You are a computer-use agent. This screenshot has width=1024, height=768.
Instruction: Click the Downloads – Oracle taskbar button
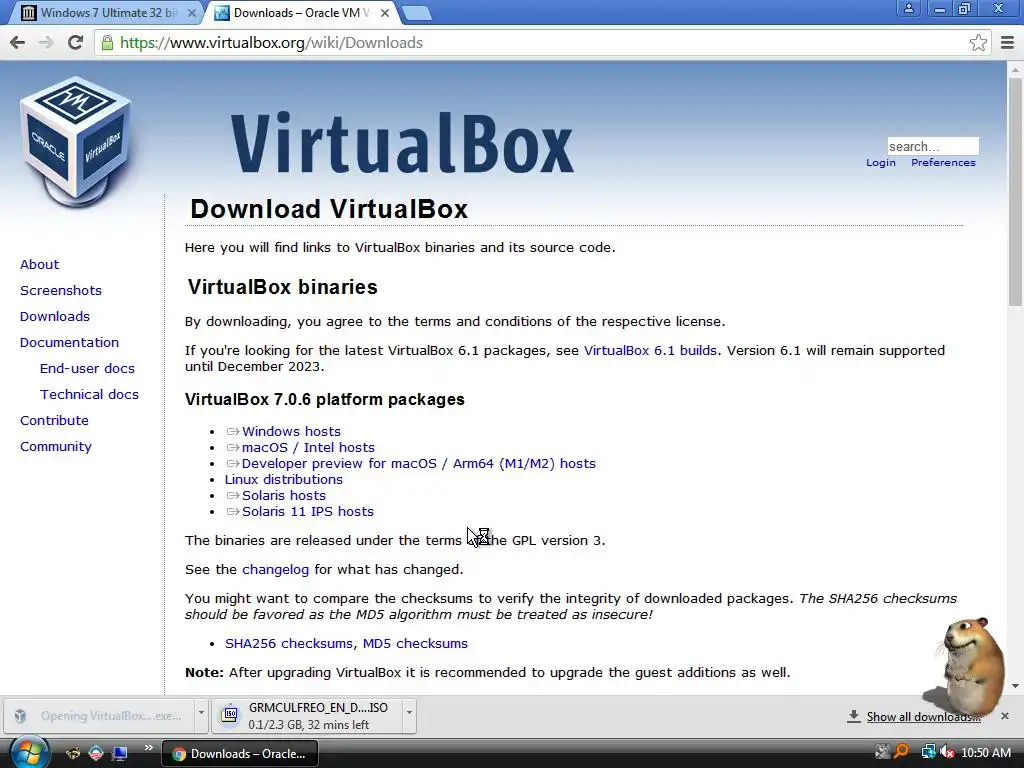(x=240, y=754)
